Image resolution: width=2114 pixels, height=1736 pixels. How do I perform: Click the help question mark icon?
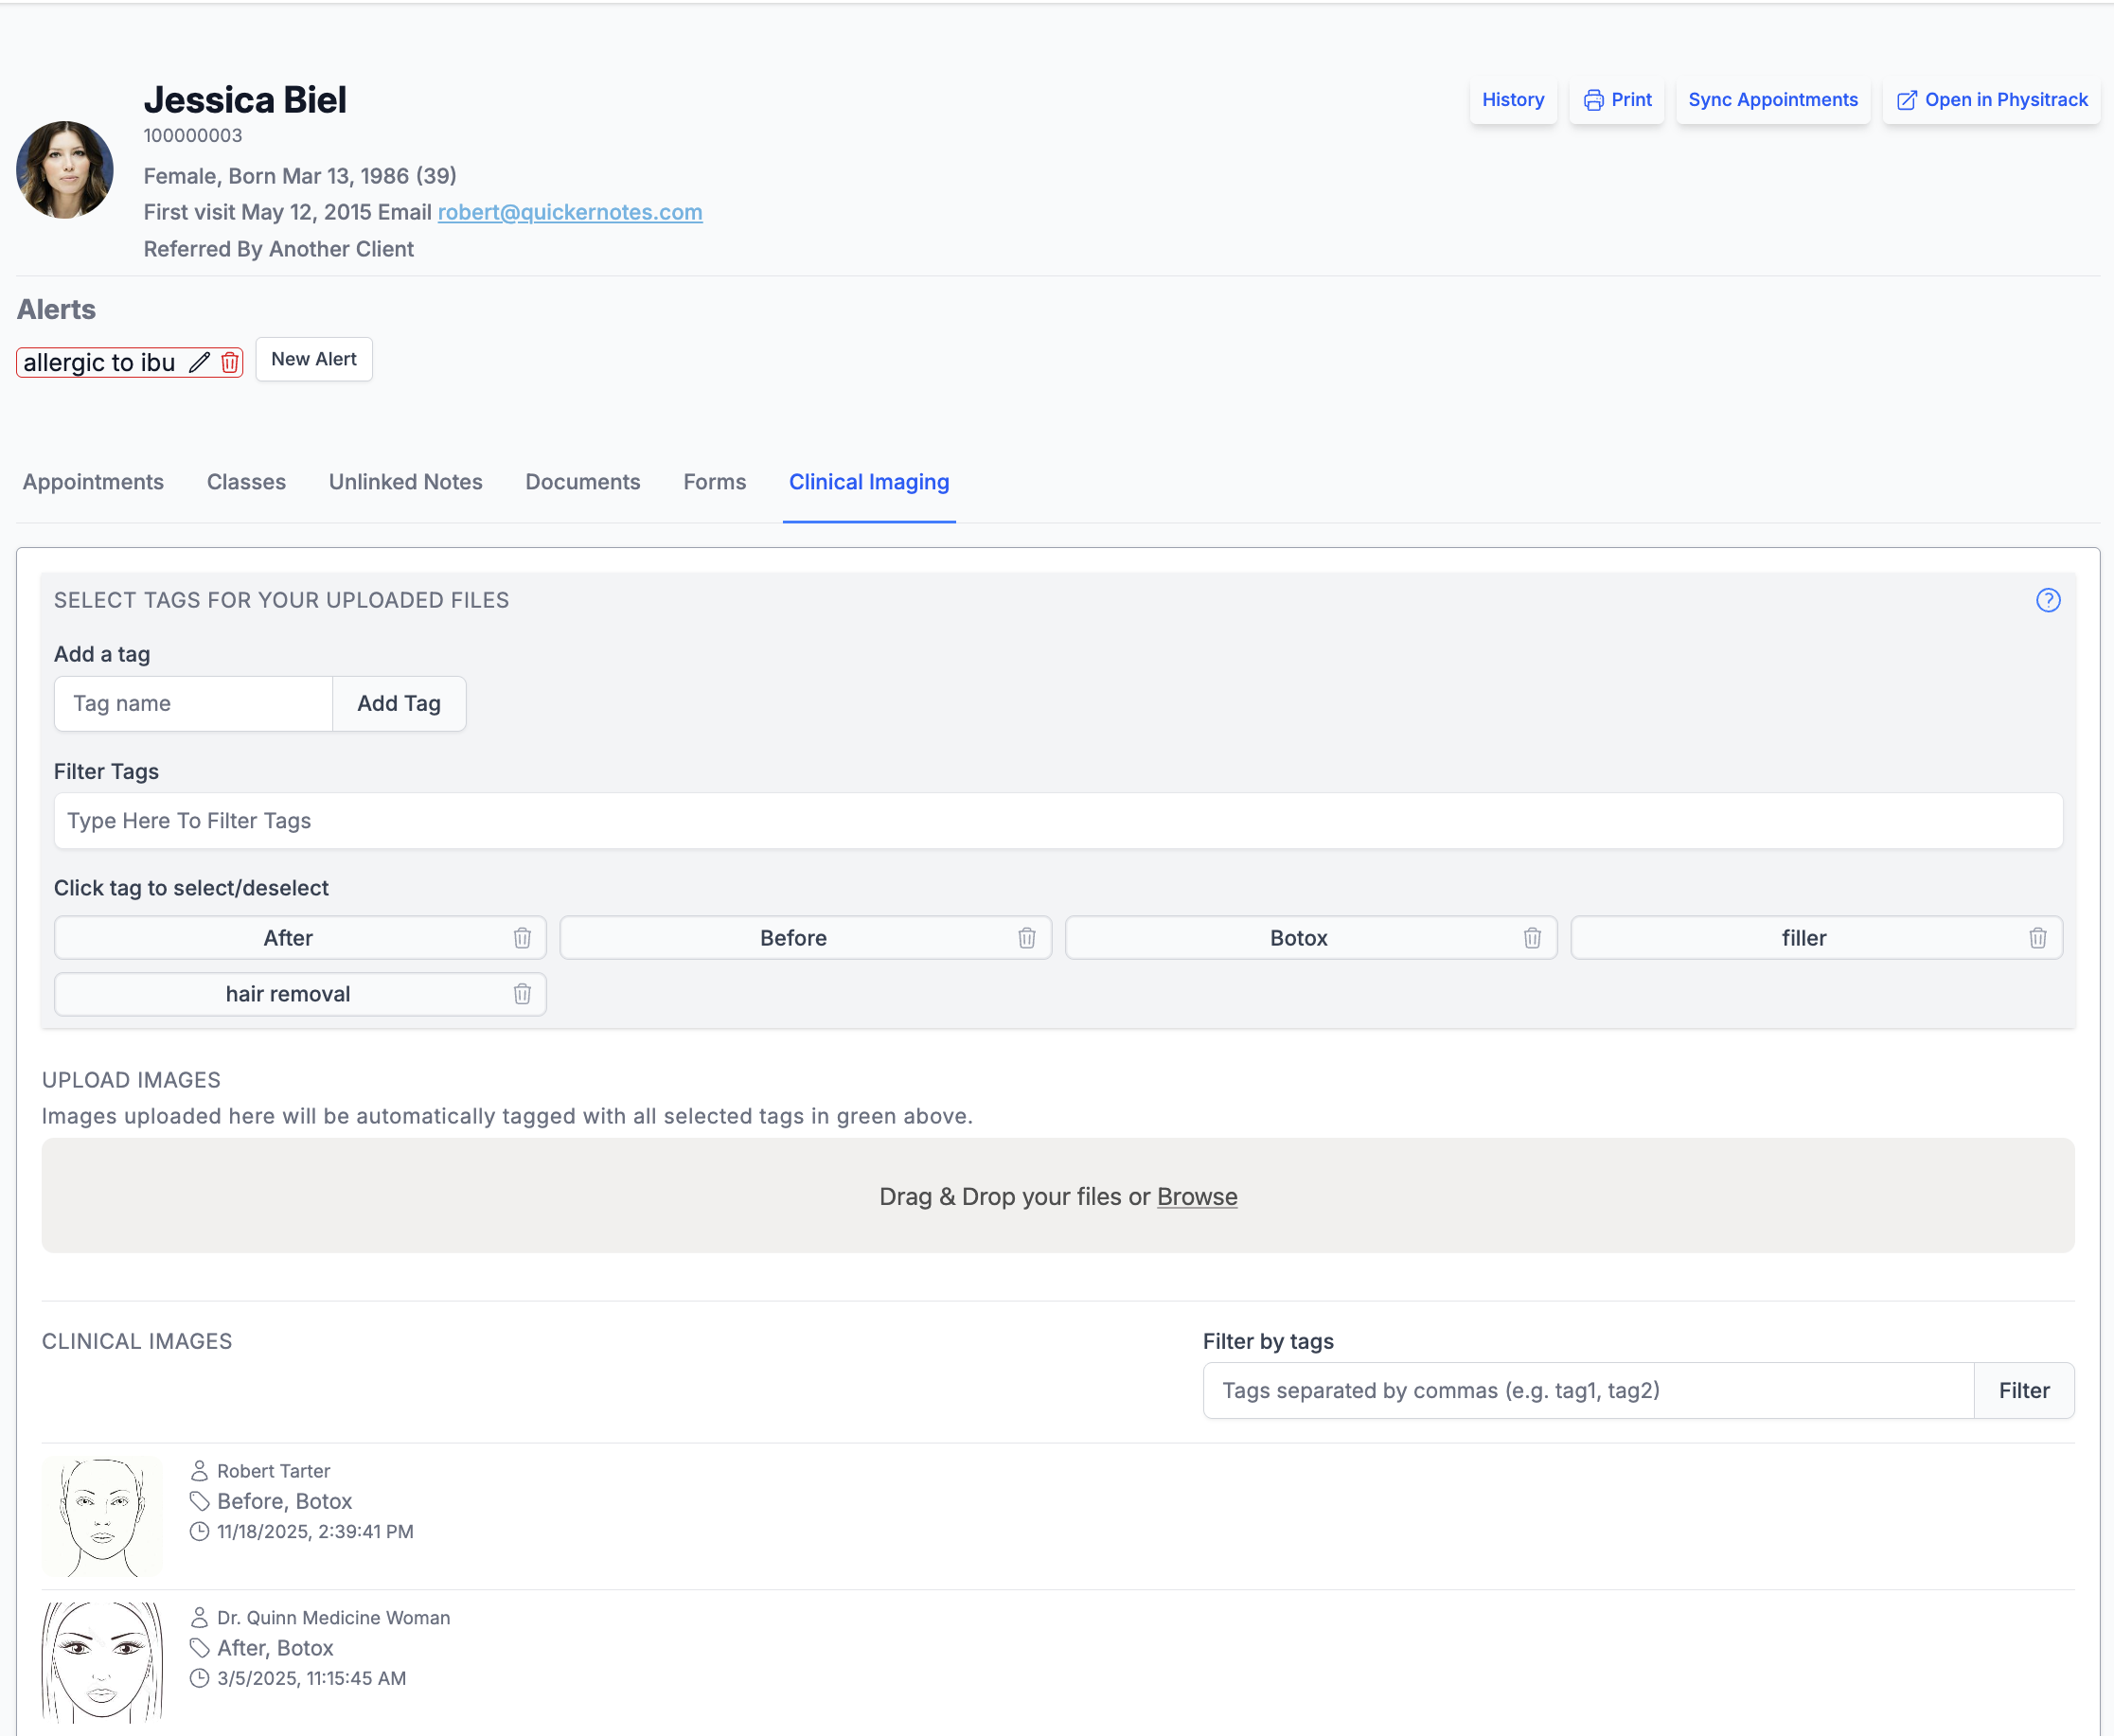2047,600
